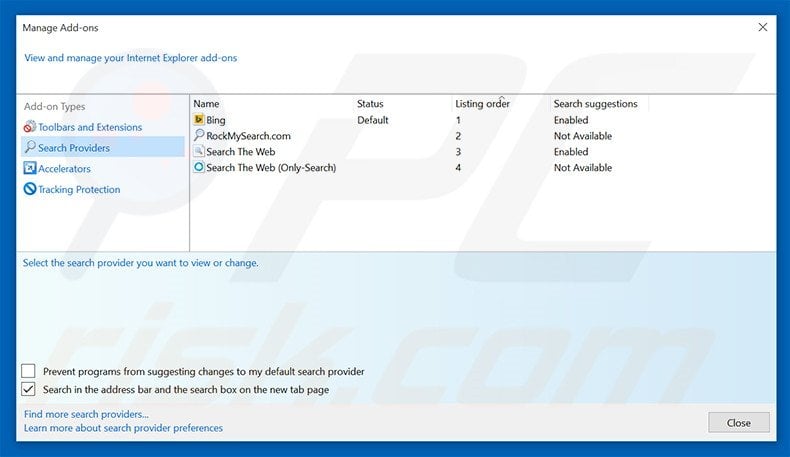790x457 pixels.
Task: Toggle Search in the address bar checkbox
Action: click(28, 389)
